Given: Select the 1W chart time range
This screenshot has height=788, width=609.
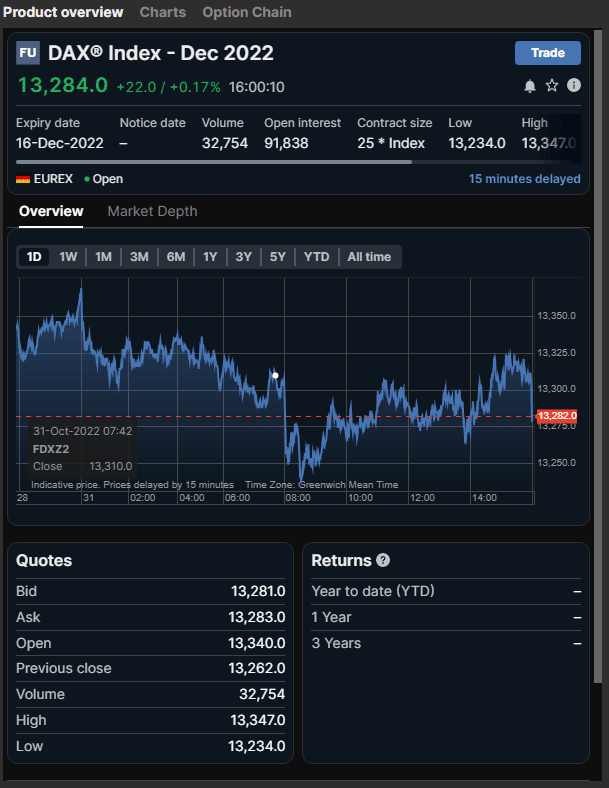Looking at the screenshot, I should tap(68, 257).
